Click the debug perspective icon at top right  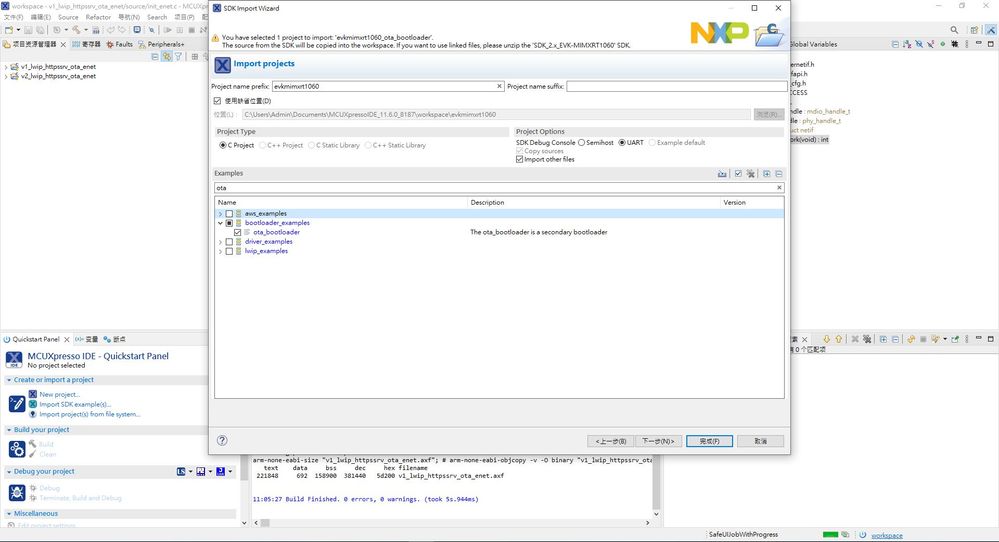click(991, 30)
